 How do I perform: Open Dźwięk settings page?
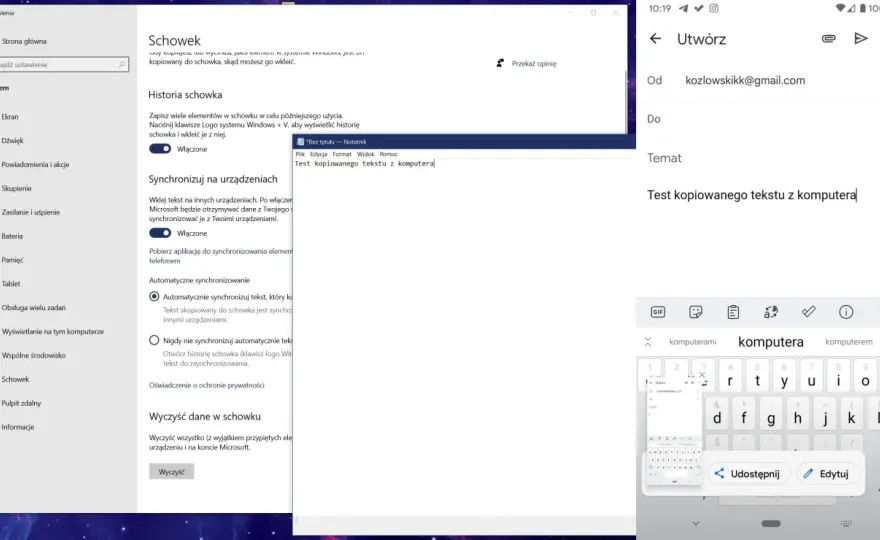click(12, 140)
